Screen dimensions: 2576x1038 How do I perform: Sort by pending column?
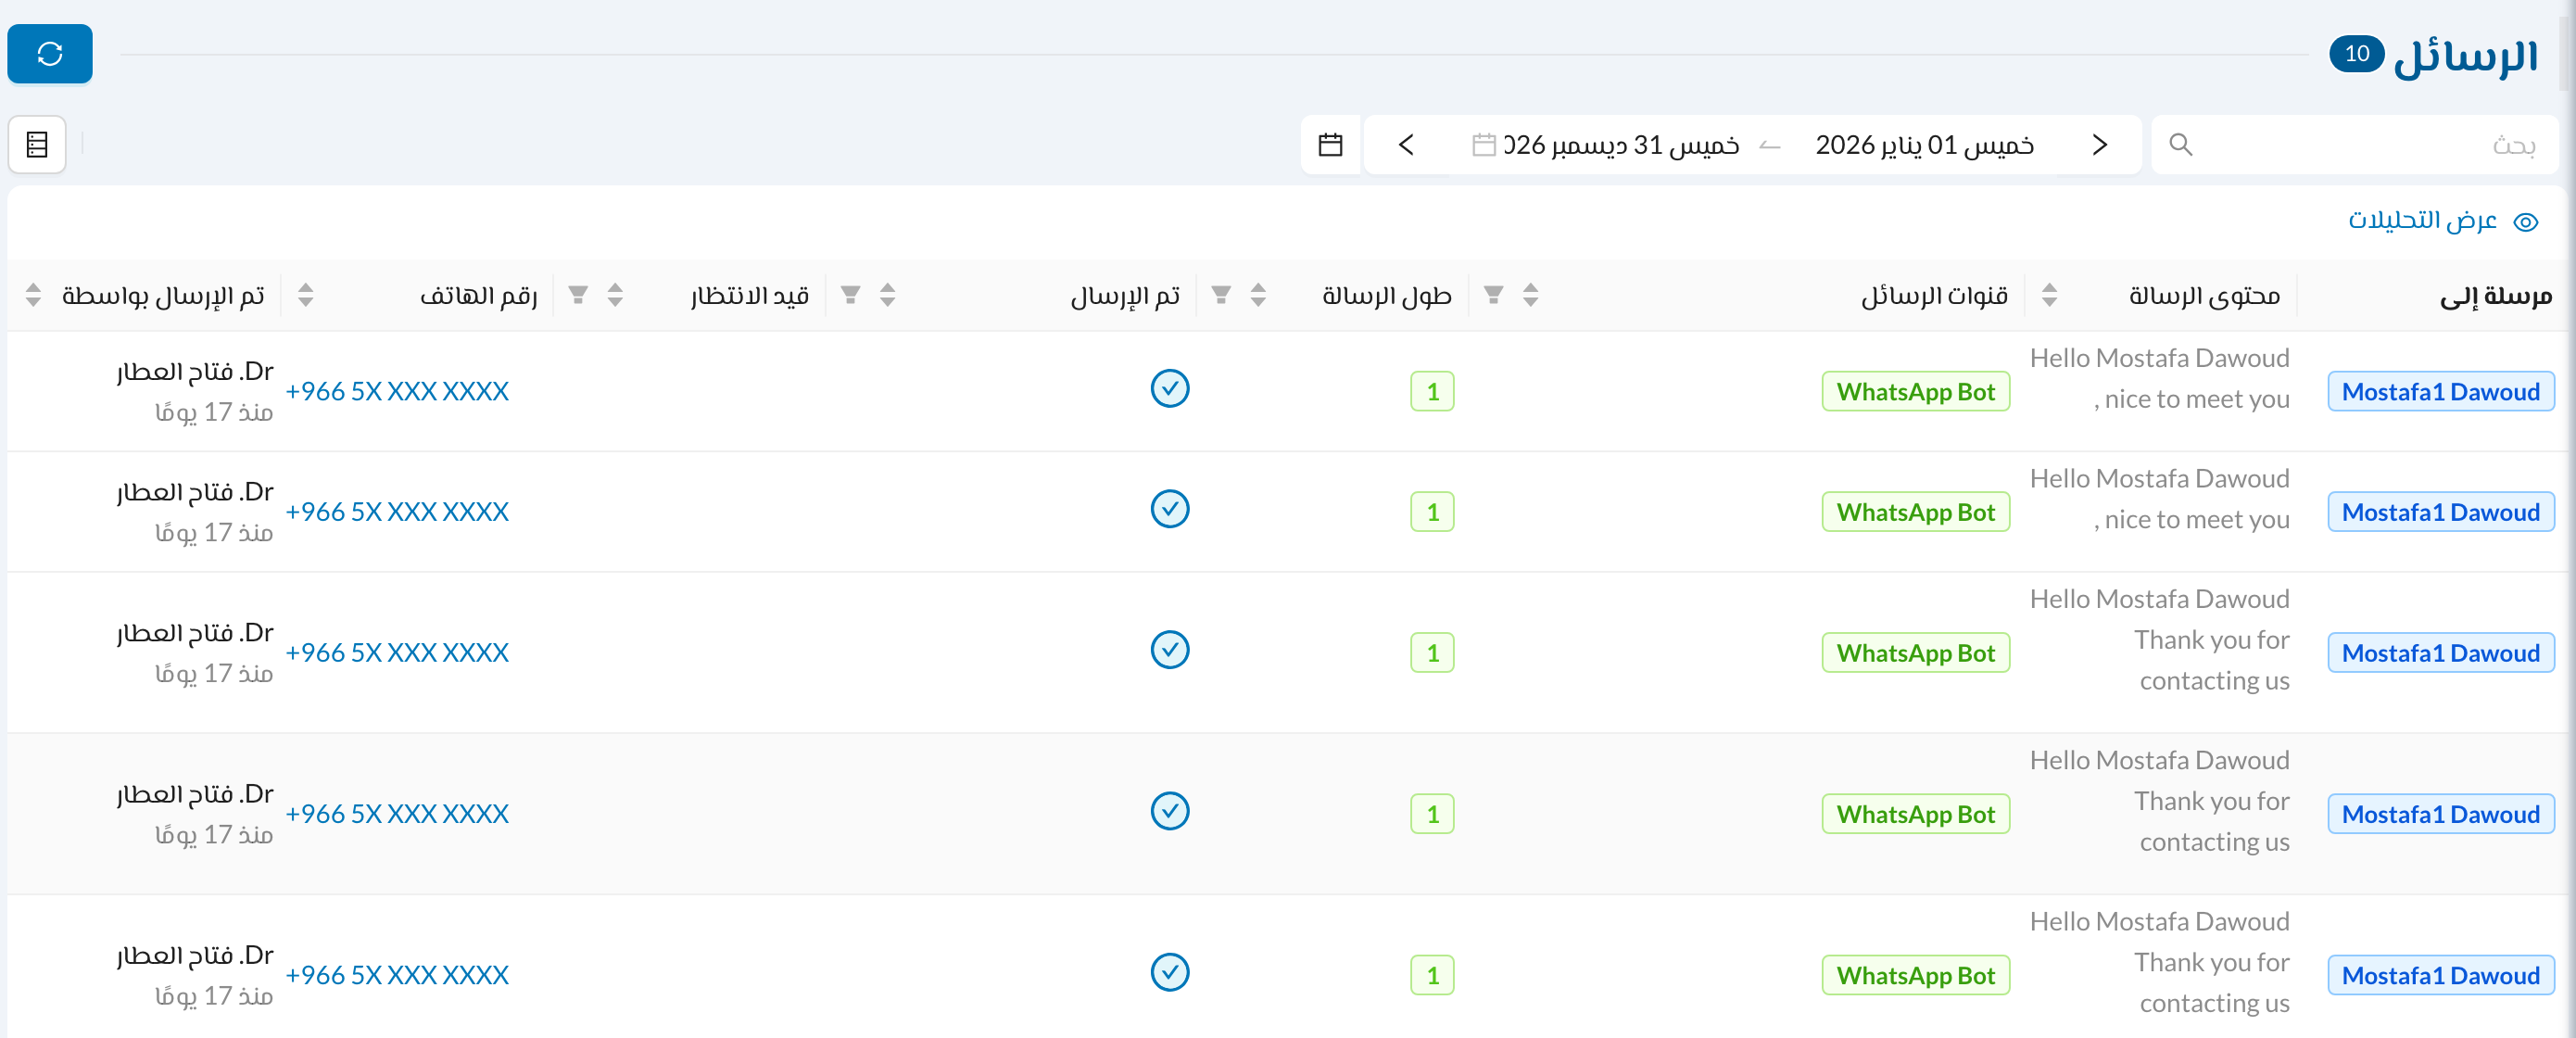[615, 295]
